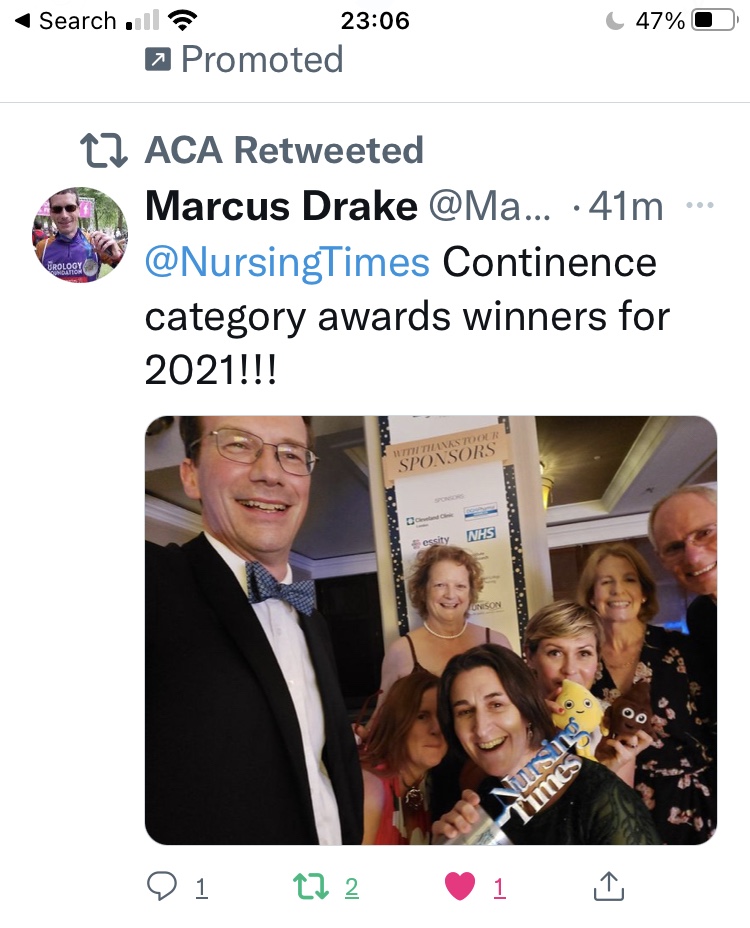
Task: Open the tweet author's profile picture
Action: (x=80, y=234)
